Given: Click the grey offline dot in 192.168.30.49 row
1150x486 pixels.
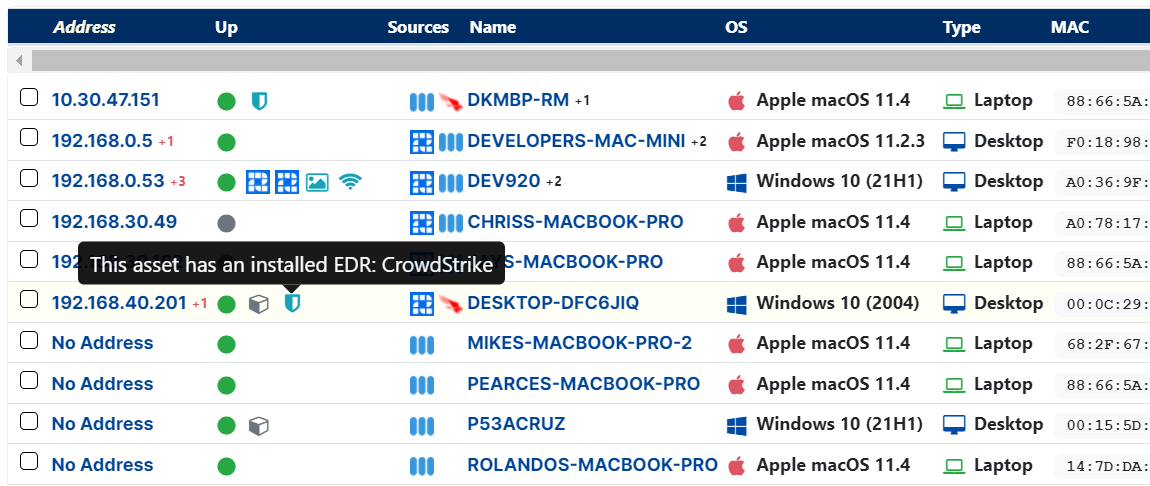Looking at the screenshot, I should (227, 223).
